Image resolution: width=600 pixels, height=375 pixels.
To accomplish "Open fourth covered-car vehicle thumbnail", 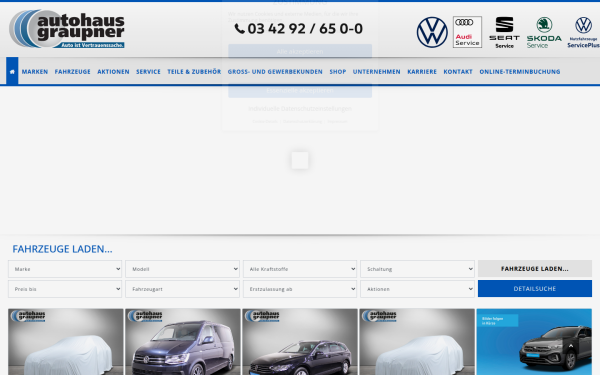I will [x=417, y=342].
